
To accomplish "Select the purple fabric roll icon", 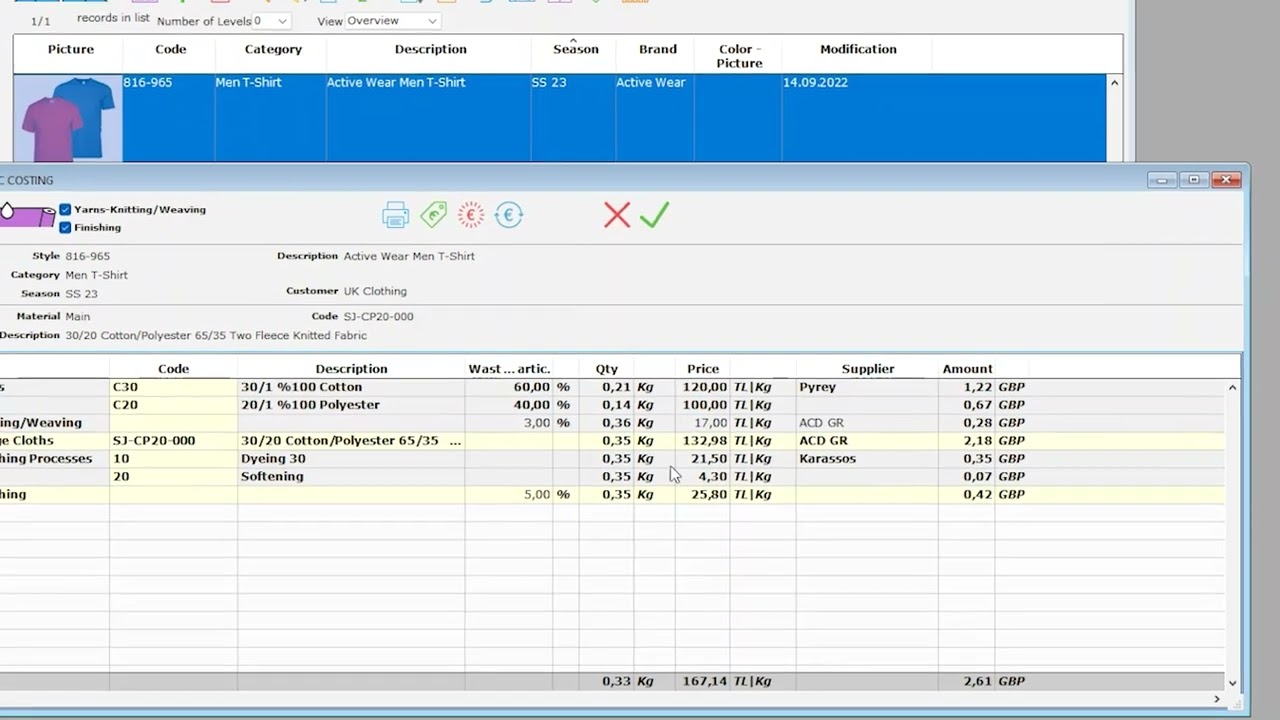I will [27, 215].
